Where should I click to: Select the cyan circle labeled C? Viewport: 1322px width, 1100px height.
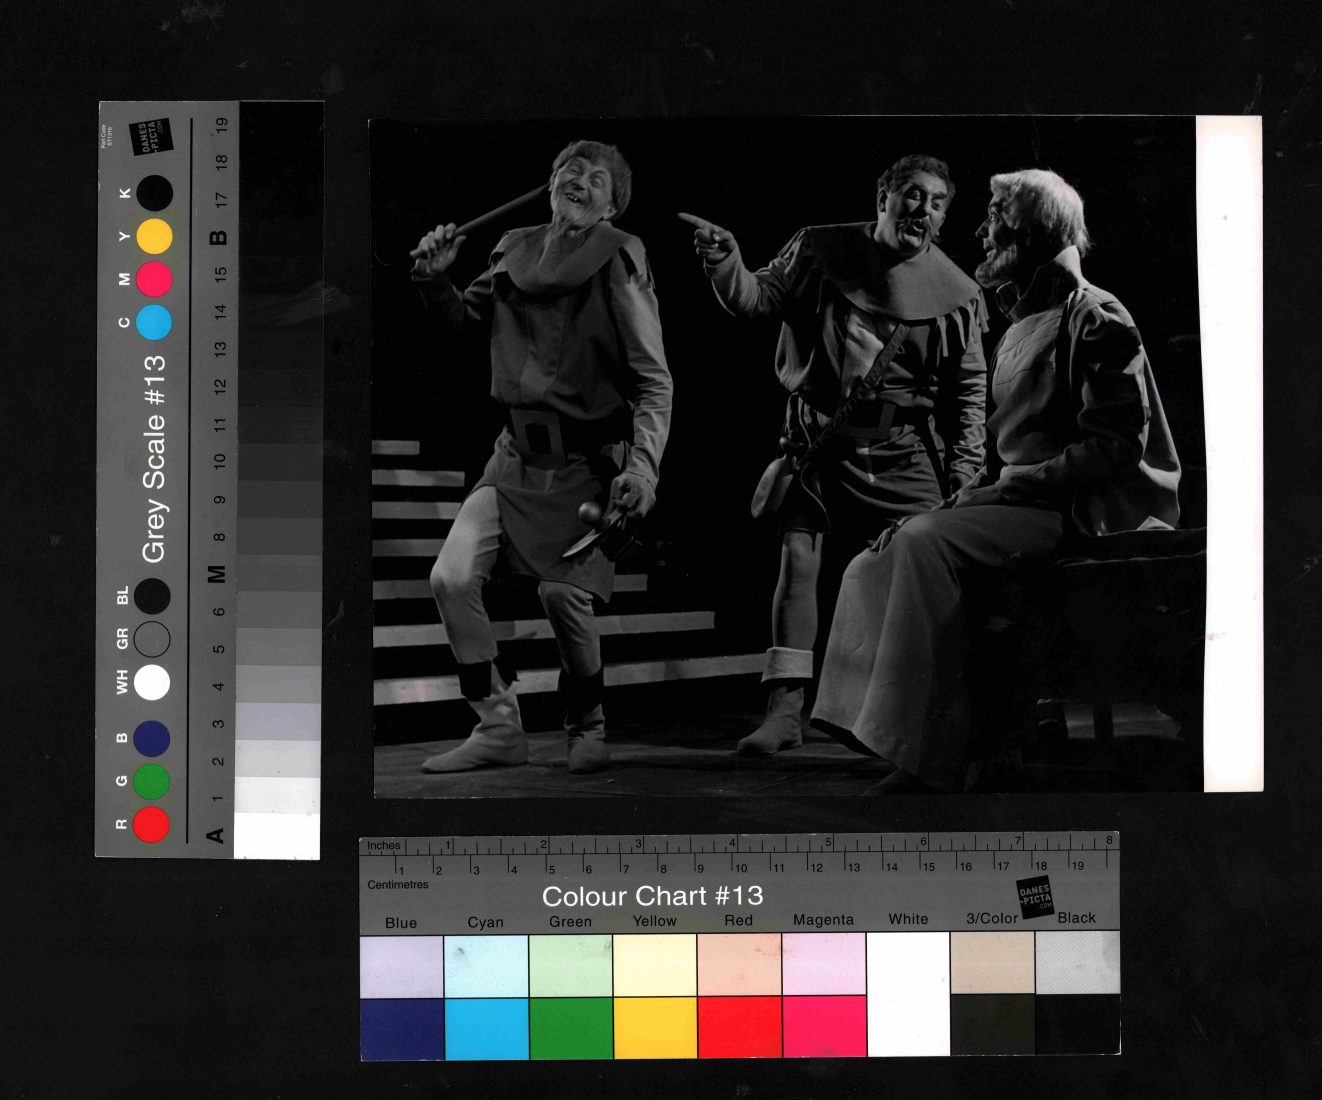pyautogui.click(x=154, y=322)
